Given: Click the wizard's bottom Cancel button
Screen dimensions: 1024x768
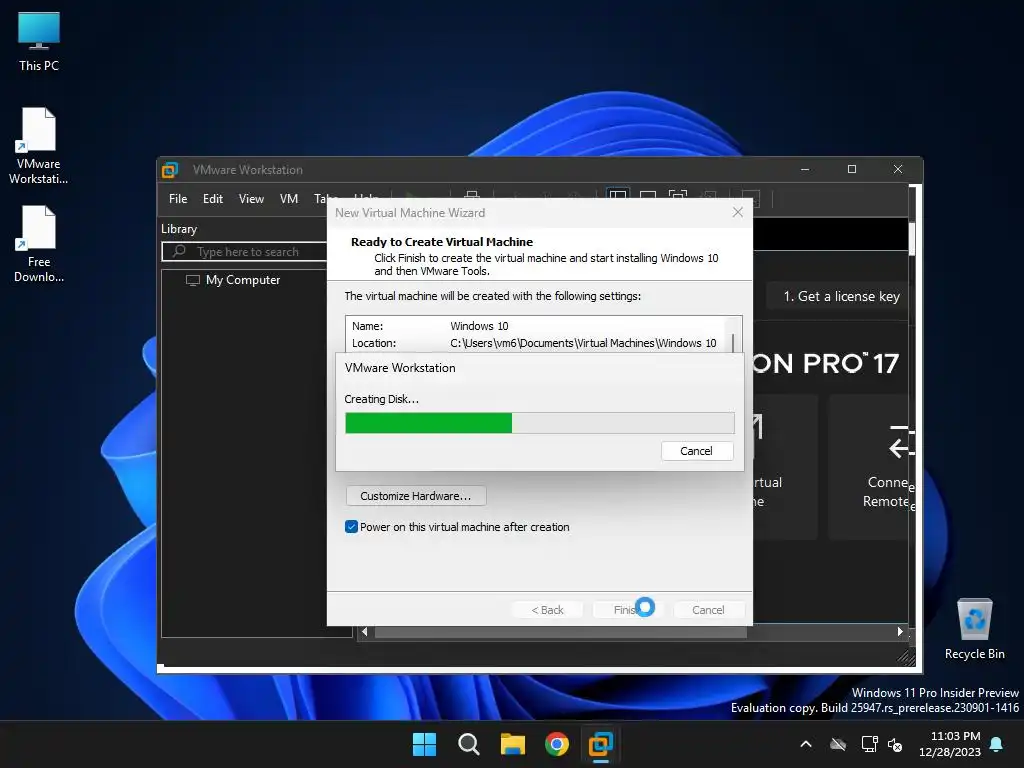Looking at the screenshot, I should [708, 610].
